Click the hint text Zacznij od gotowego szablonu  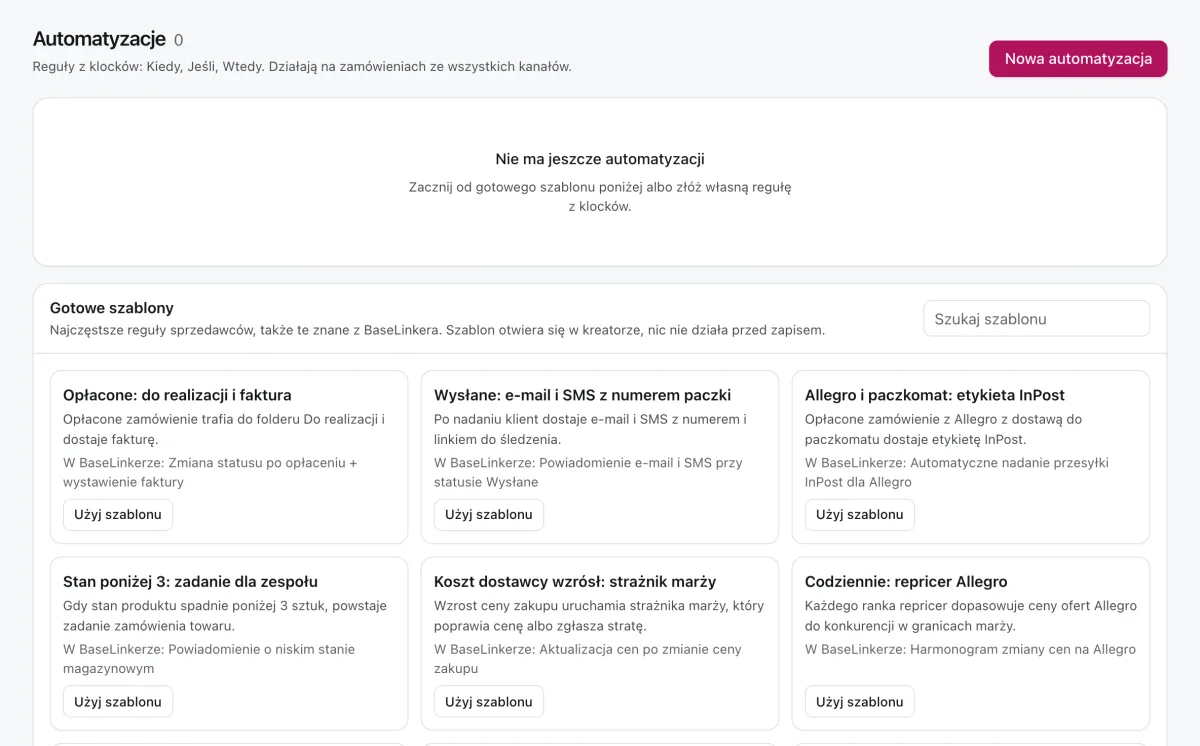pos(600,197)
